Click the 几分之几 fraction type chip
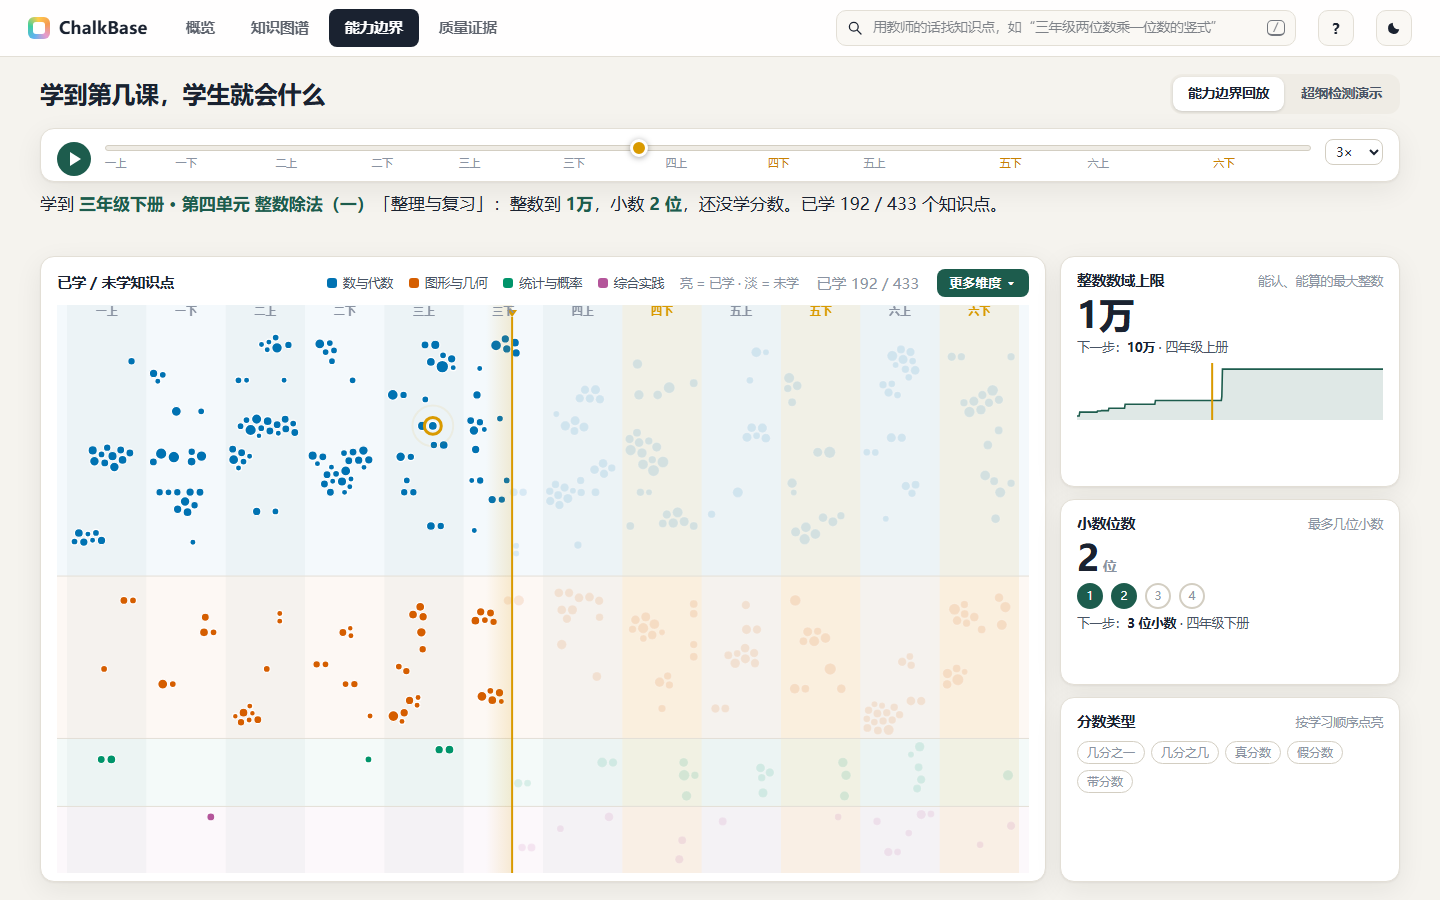Viewport: 1440px width, 900px height. pos(1185,753)
